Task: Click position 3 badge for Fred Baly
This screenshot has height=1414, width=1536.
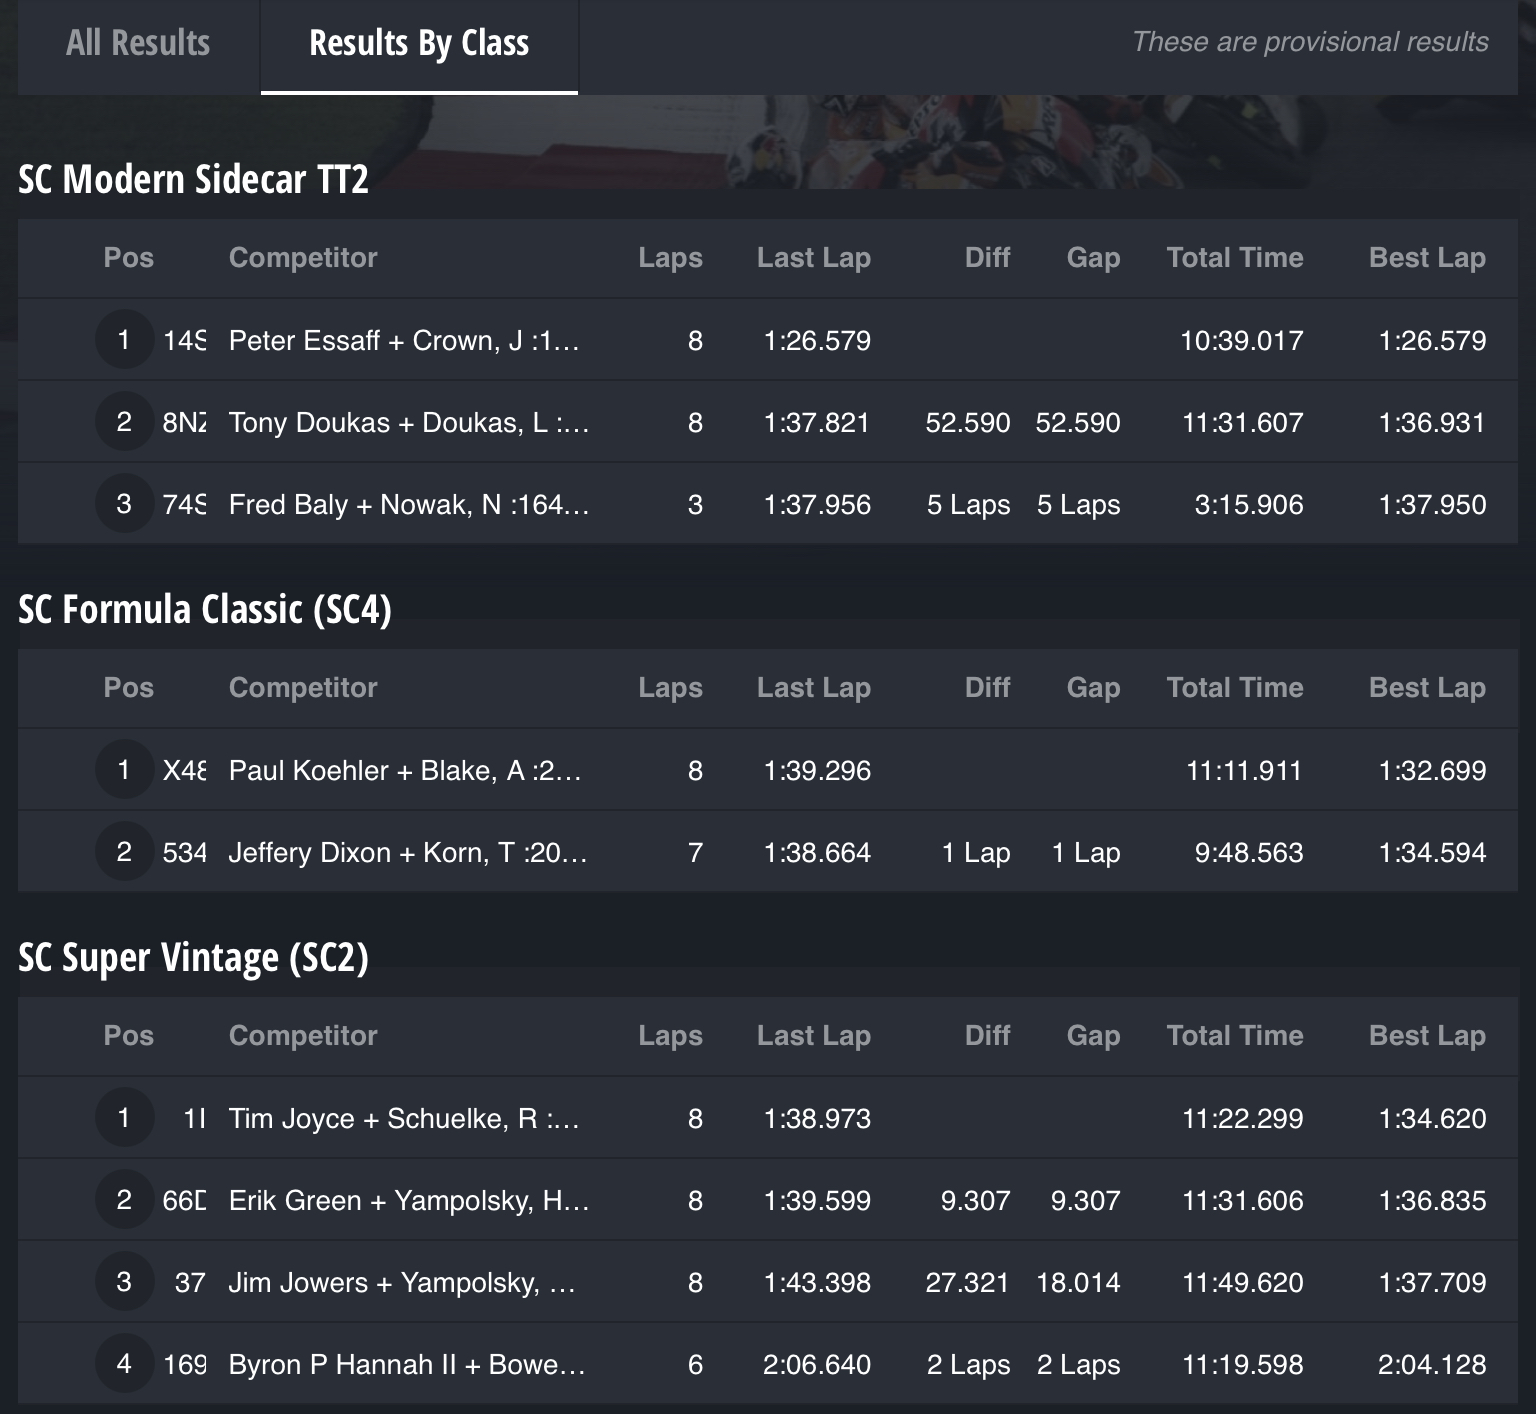Action: pos(124,504)
